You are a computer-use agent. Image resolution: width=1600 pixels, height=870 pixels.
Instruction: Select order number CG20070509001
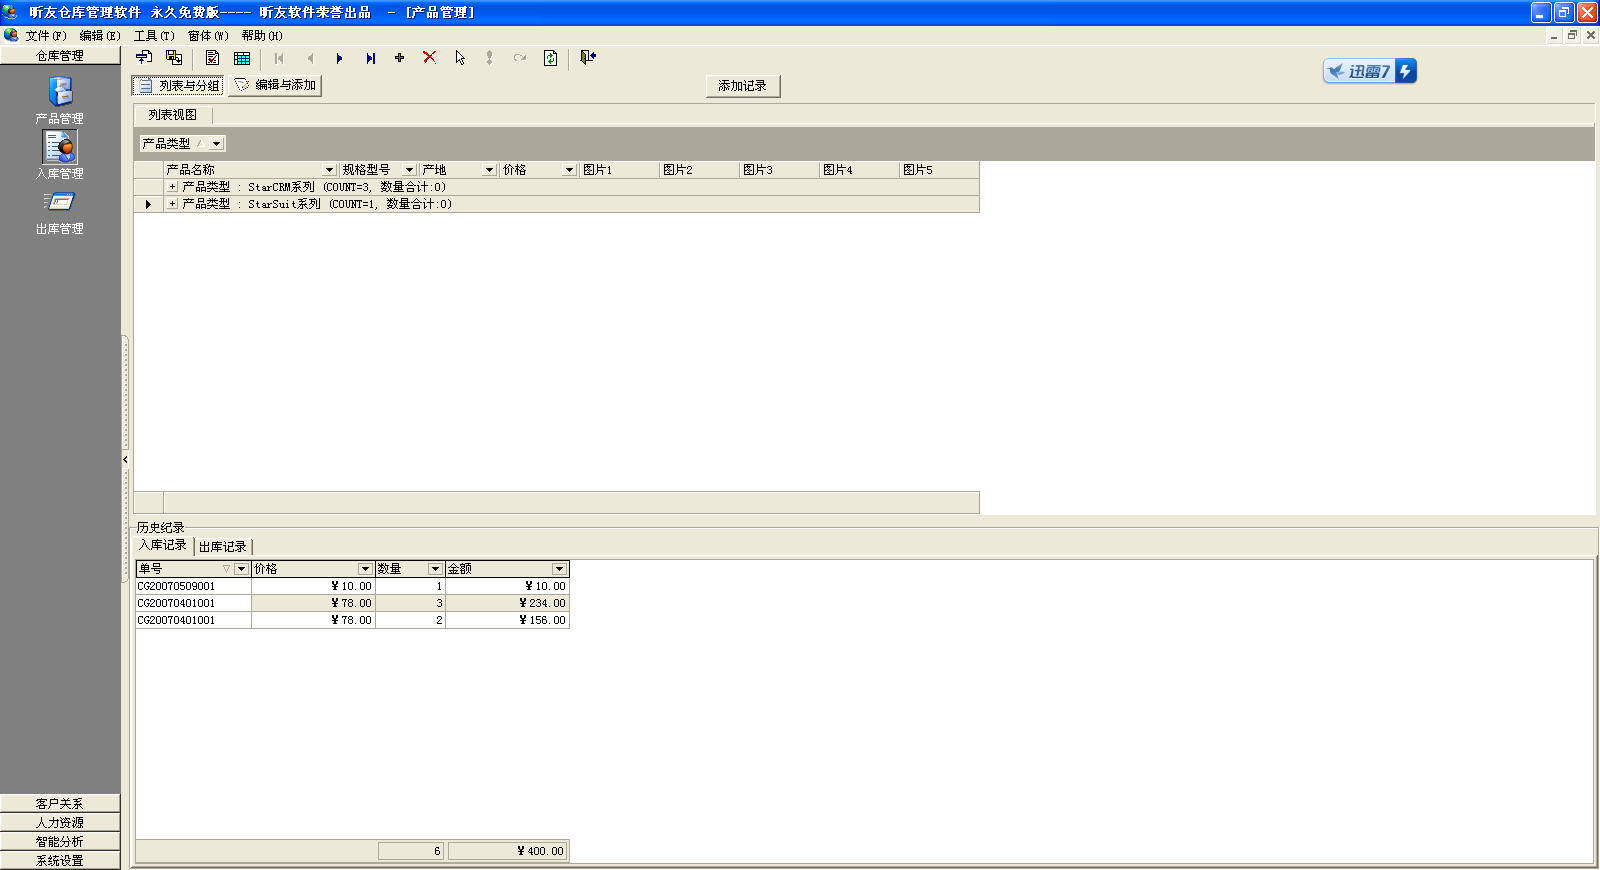click(193, 587)
